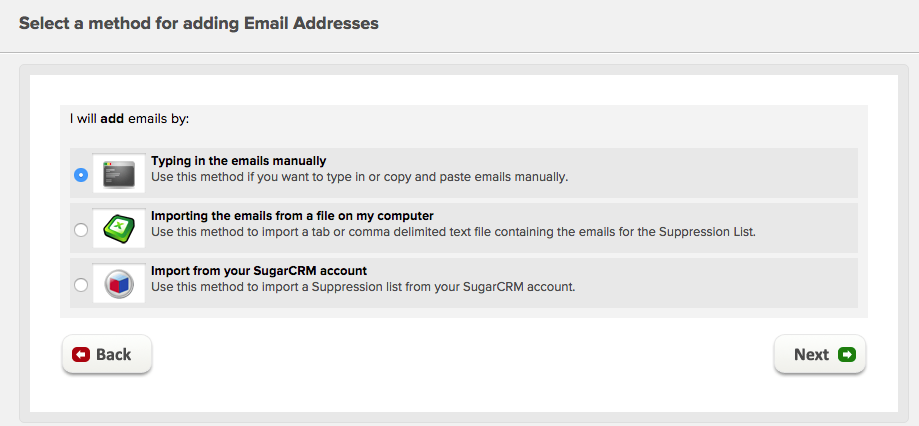Select the 'Typing in the emails manually' radio button
The width and height of the screenshot is (919, 426).
click(81, 175)
